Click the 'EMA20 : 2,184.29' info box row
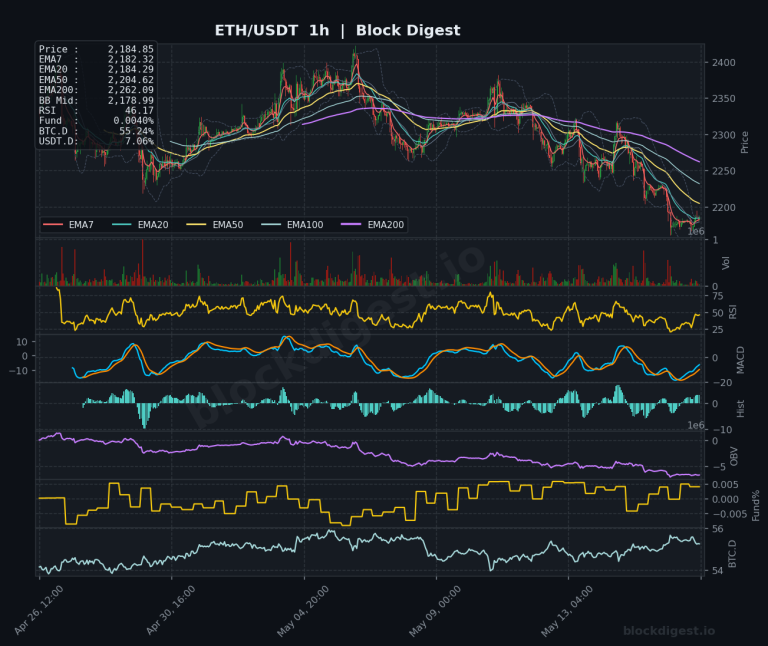Screen dimensions: 768x646 point(96,70)
